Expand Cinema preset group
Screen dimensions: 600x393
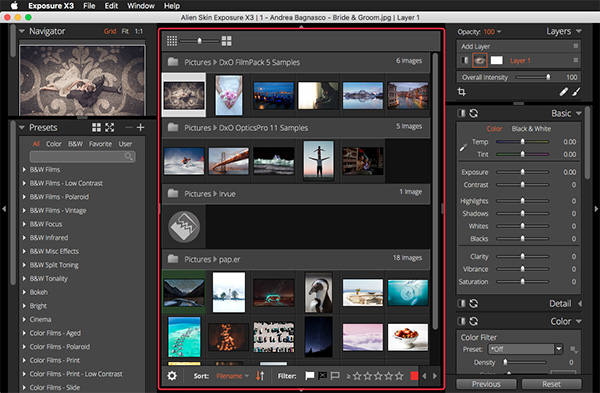(24, 319)
